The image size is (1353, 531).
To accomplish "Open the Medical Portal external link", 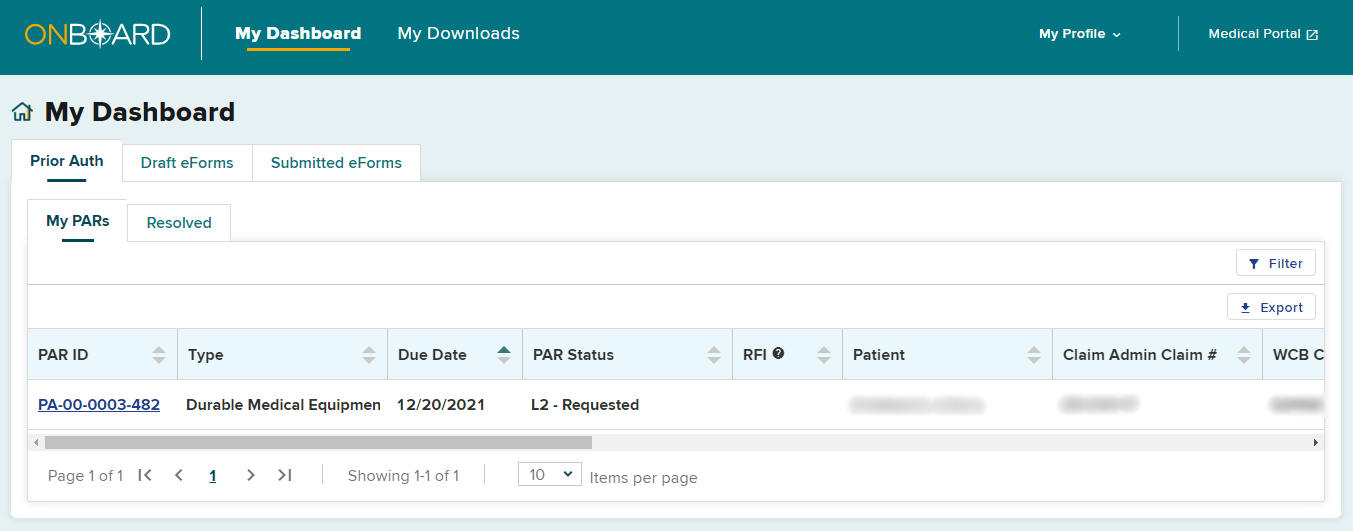I will click(x=1263, y=34).
